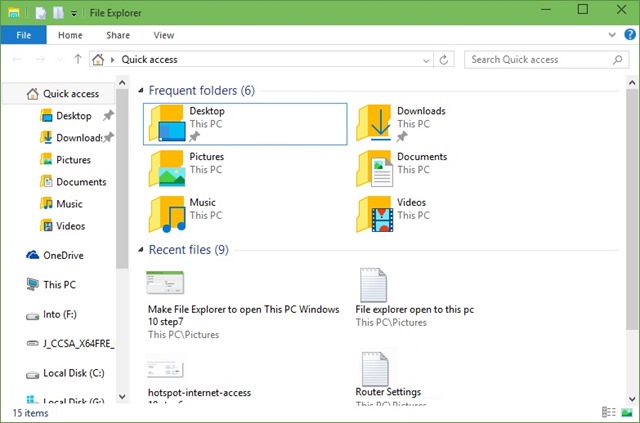Select the Music folder icon in Frequent folders

167,214
